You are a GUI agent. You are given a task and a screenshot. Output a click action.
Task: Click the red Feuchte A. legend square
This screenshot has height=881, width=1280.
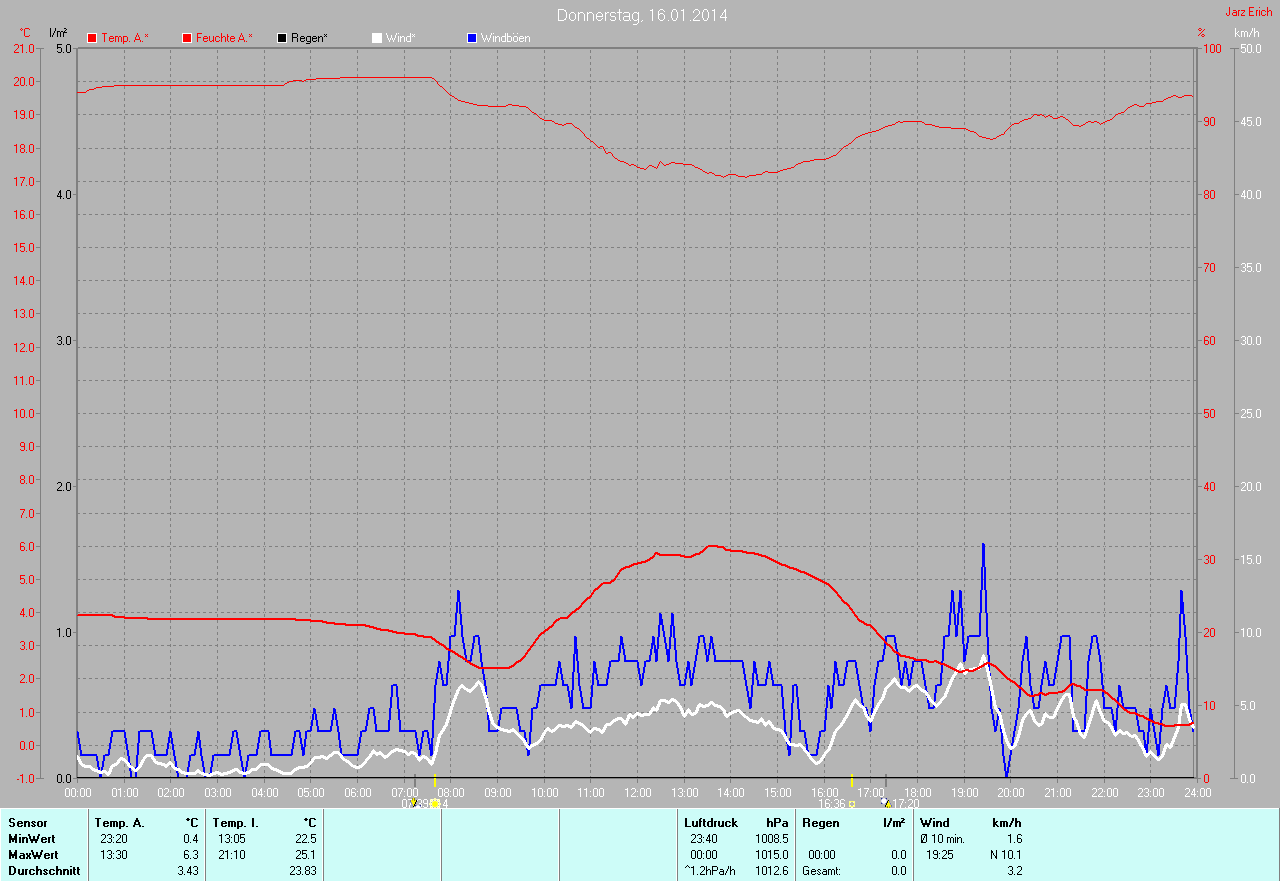[187, 38]
